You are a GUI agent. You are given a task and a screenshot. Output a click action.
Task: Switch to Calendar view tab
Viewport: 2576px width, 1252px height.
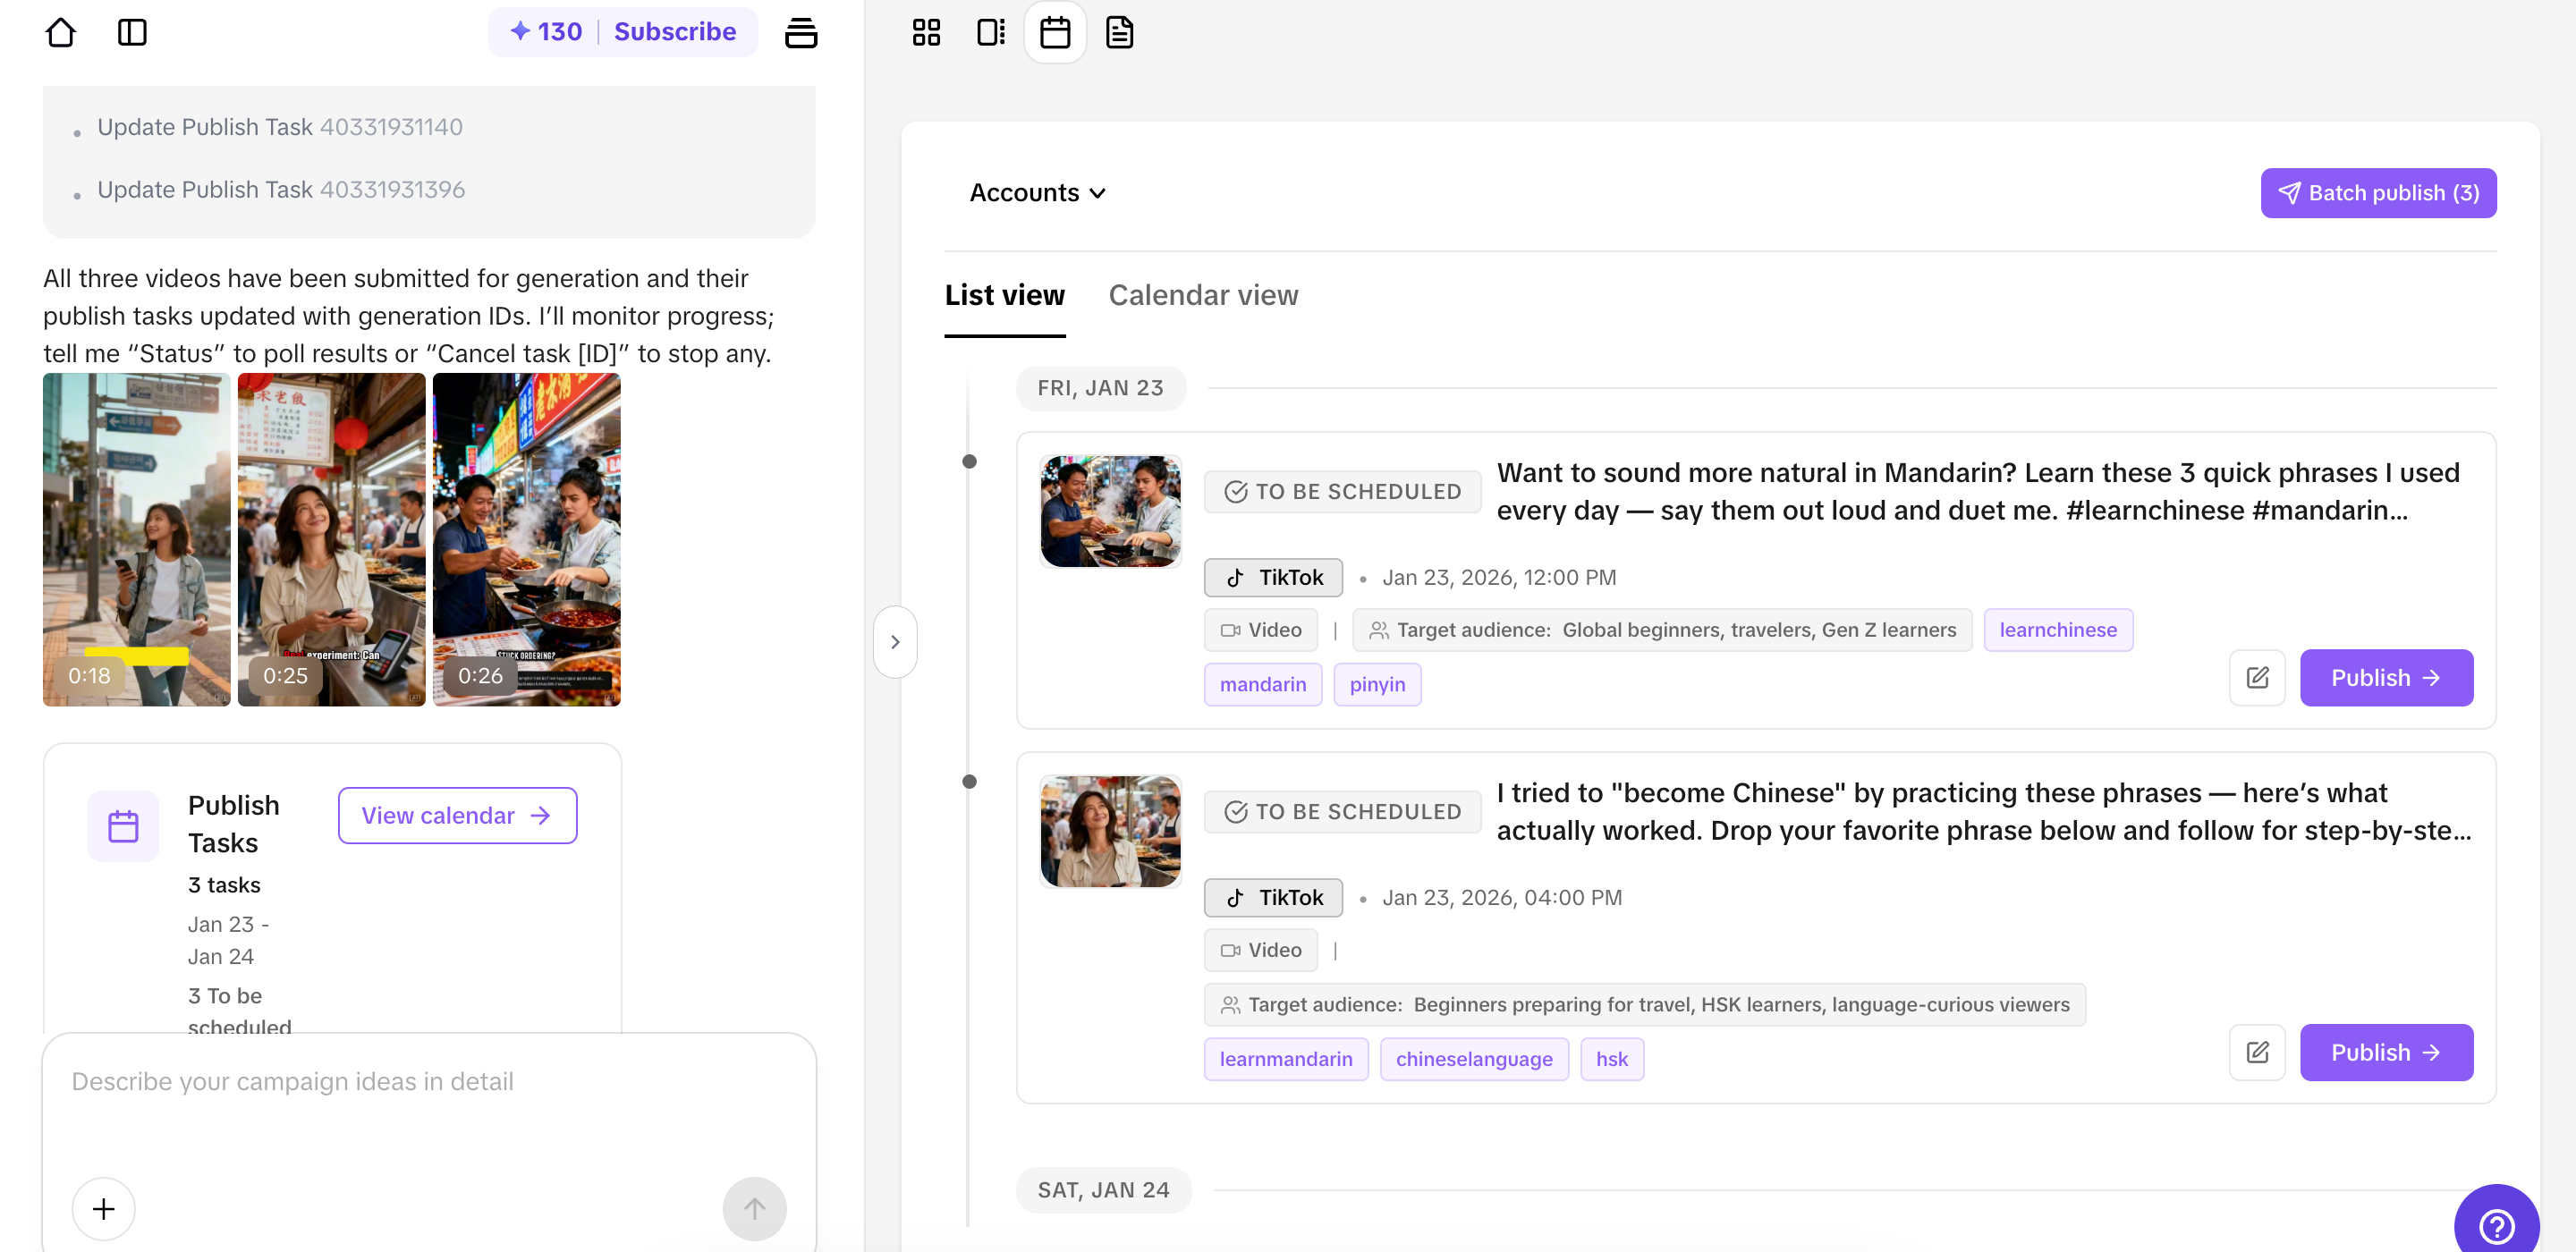(x=1203, y=295)
